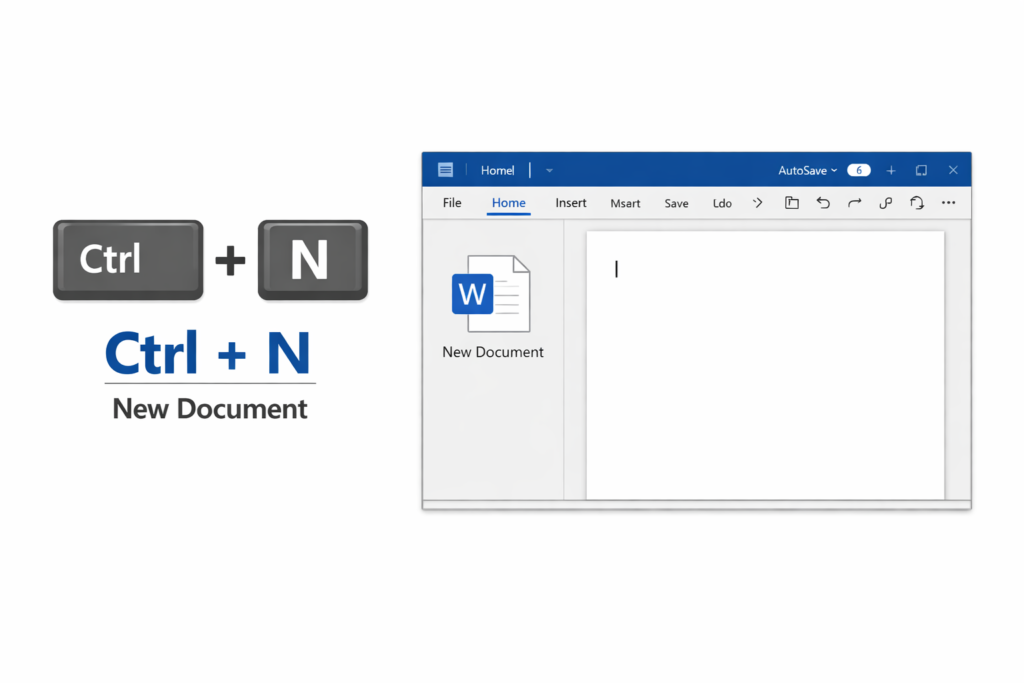Enable the pill toggle showing 6
The image size is (1024, 683).
(858, 169)
